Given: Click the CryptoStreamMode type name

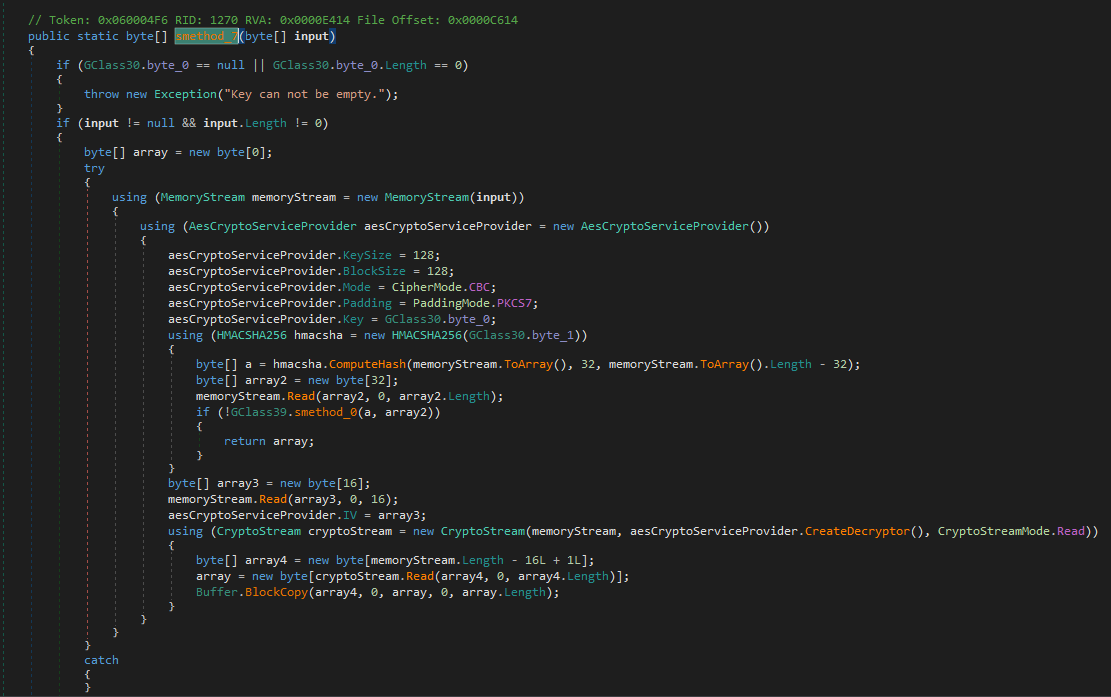Looking at the screenshot, I should click(x=993, y=531).
